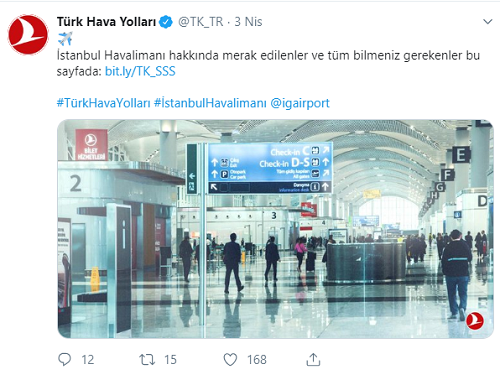The image size is (500, 380).
Task: Open the bit.ly/TK_SSS link
Action: coord(140,71)
